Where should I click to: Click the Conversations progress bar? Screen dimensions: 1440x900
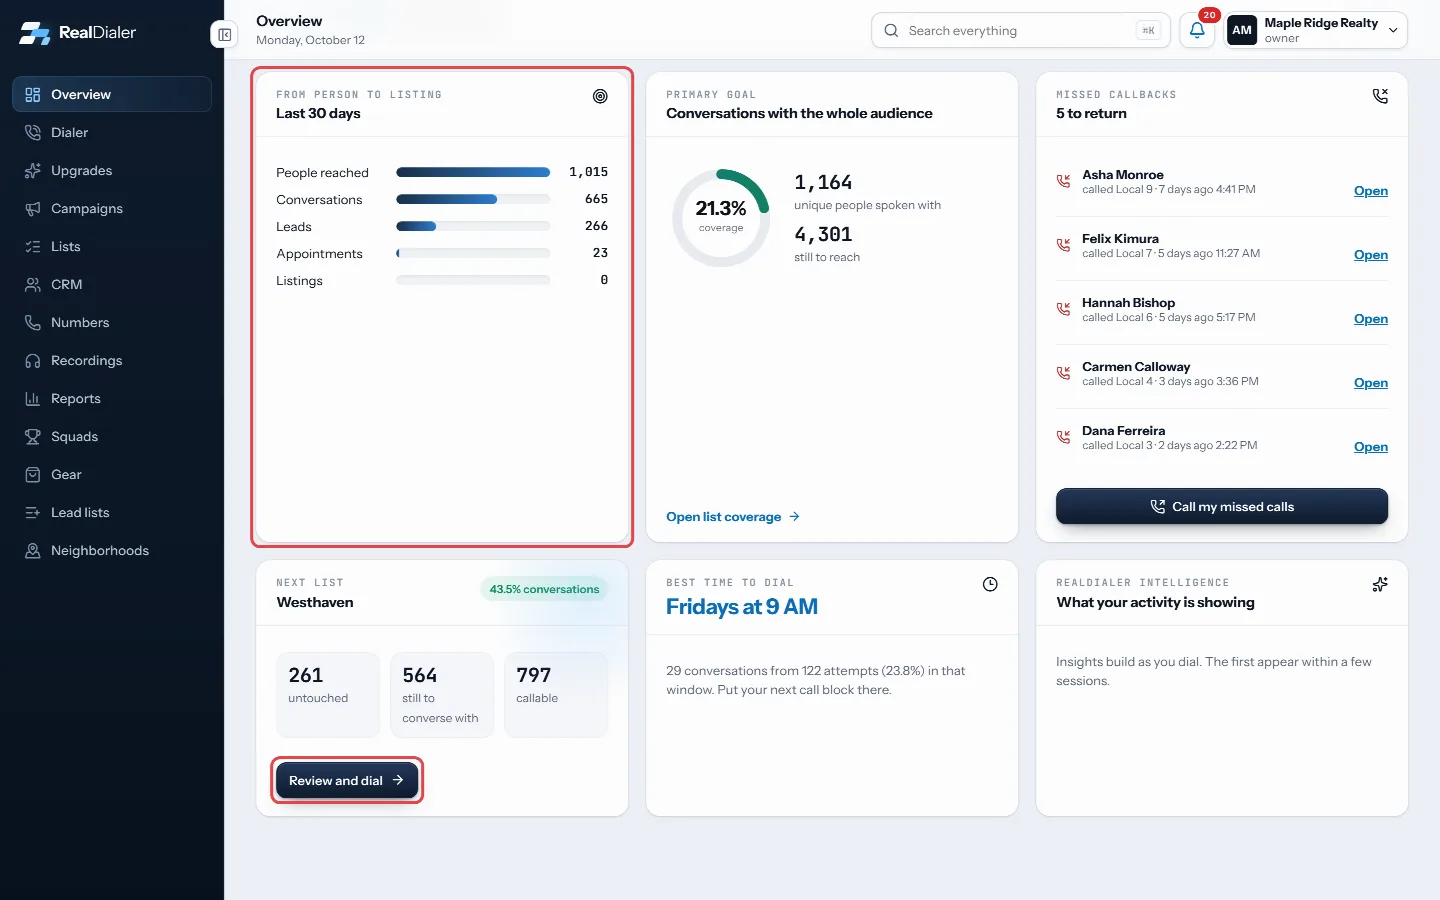pyautogui.click(x=473, y=199)
